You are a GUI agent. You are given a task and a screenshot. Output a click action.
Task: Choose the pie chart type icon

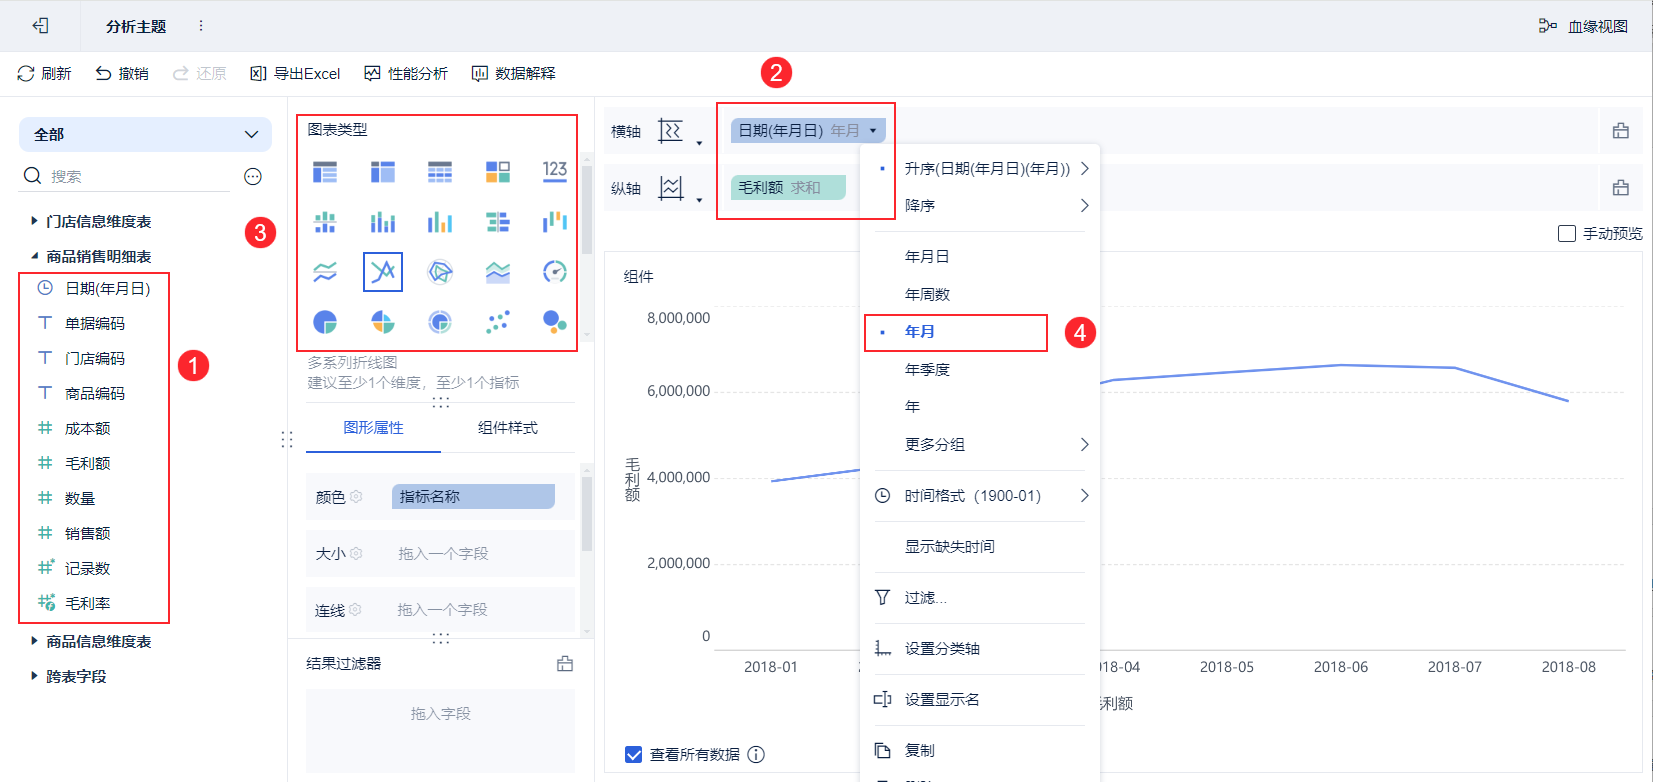pyautogui.click(x=325, y=322)
